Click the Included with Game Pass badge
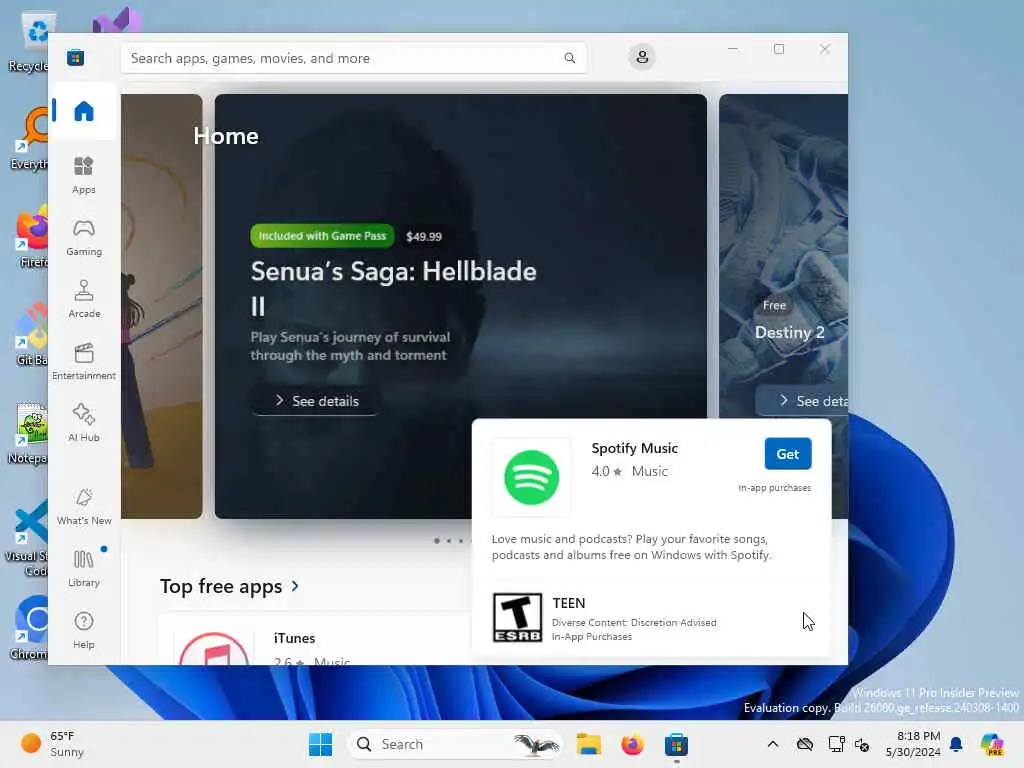The image size is (1024, 768). tap(322, 236)
